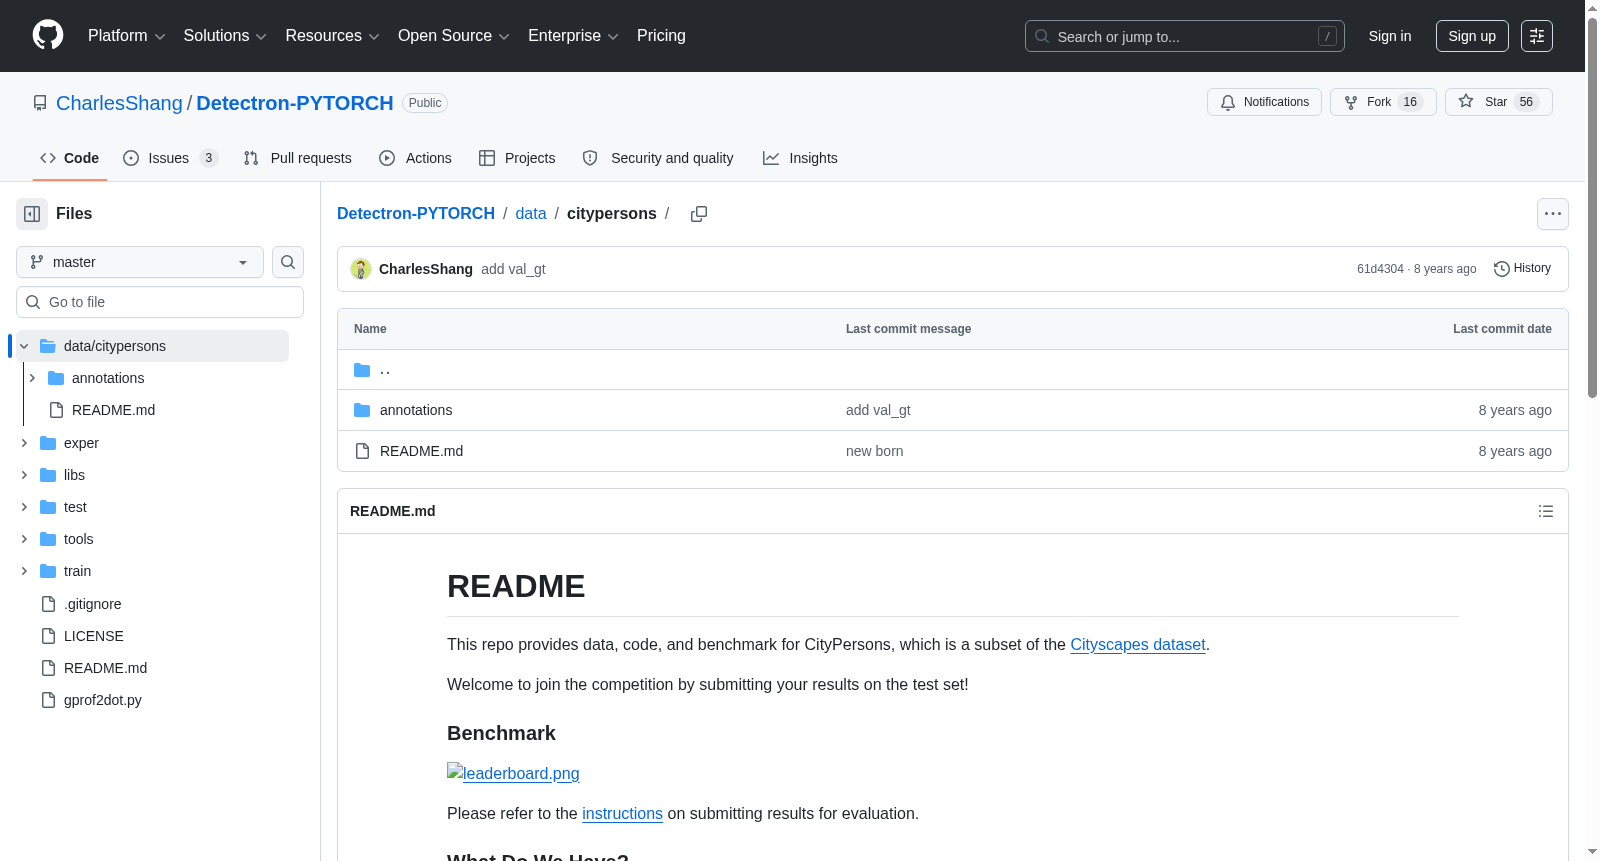The width and height of the screenshot is (1600, 861).
Task: Open the more options ellipsis menu
Action: tap(1553, 214)
